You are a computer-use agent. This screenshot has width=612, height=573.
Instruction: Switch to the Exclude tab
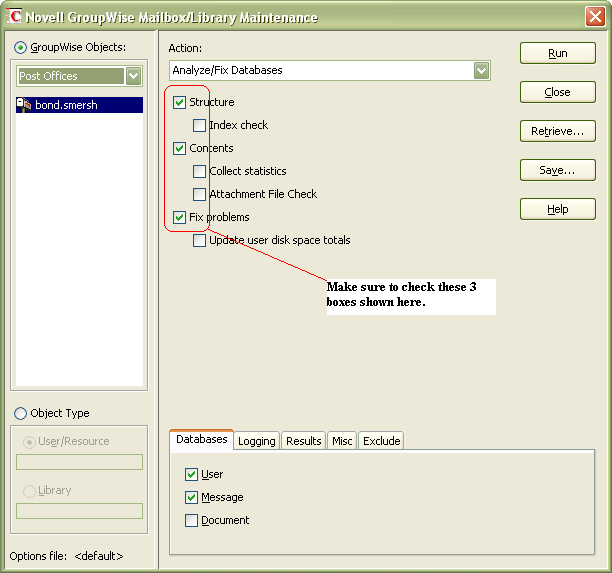pyautogui.click(x=381, y=441)
